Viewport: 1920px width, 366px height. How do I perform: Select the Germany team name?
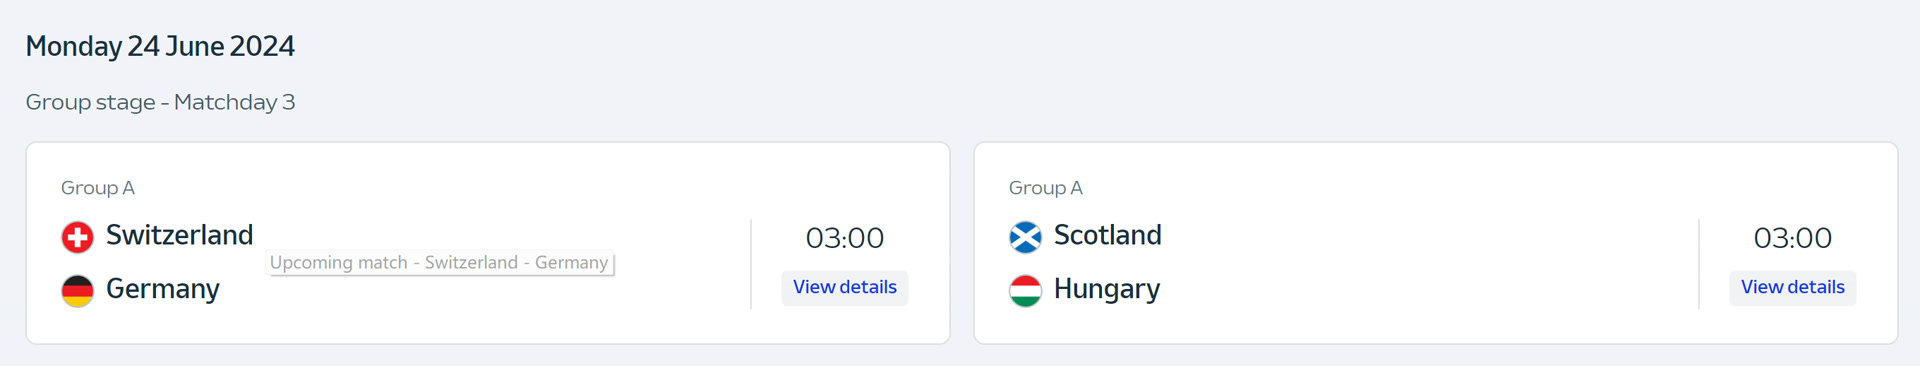pos(163,290)
